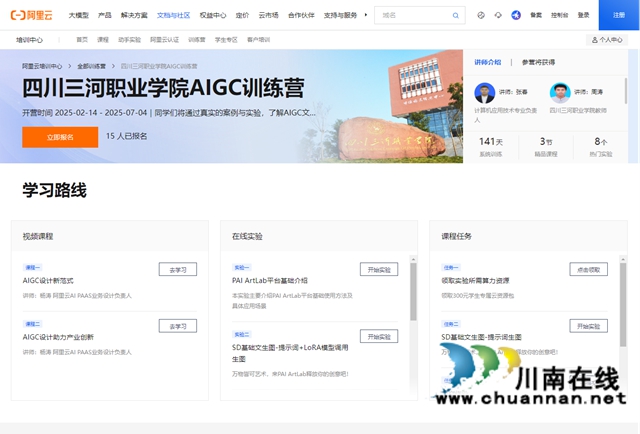This screenshot has height=434, width=640.
Task: Go to the 训练营 tab
Action: click(x=197, y=40)
